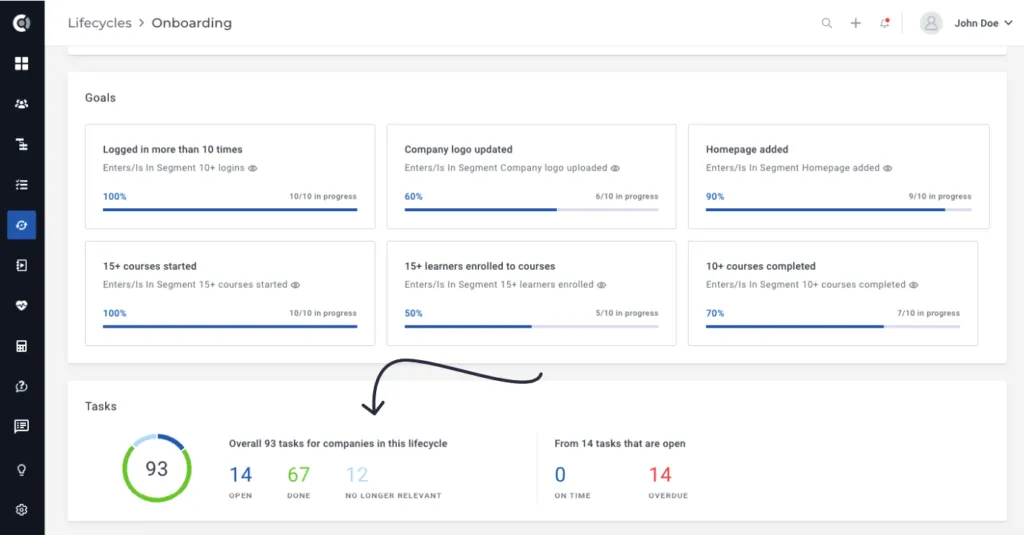Click the search magnifier icon
The width and height of the screenshot is (1024, 535).
[827, 23]
